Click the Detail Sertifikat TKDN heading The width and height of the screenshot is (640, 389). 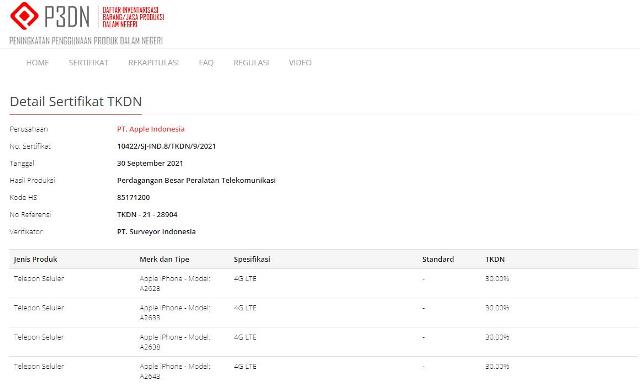76,102
